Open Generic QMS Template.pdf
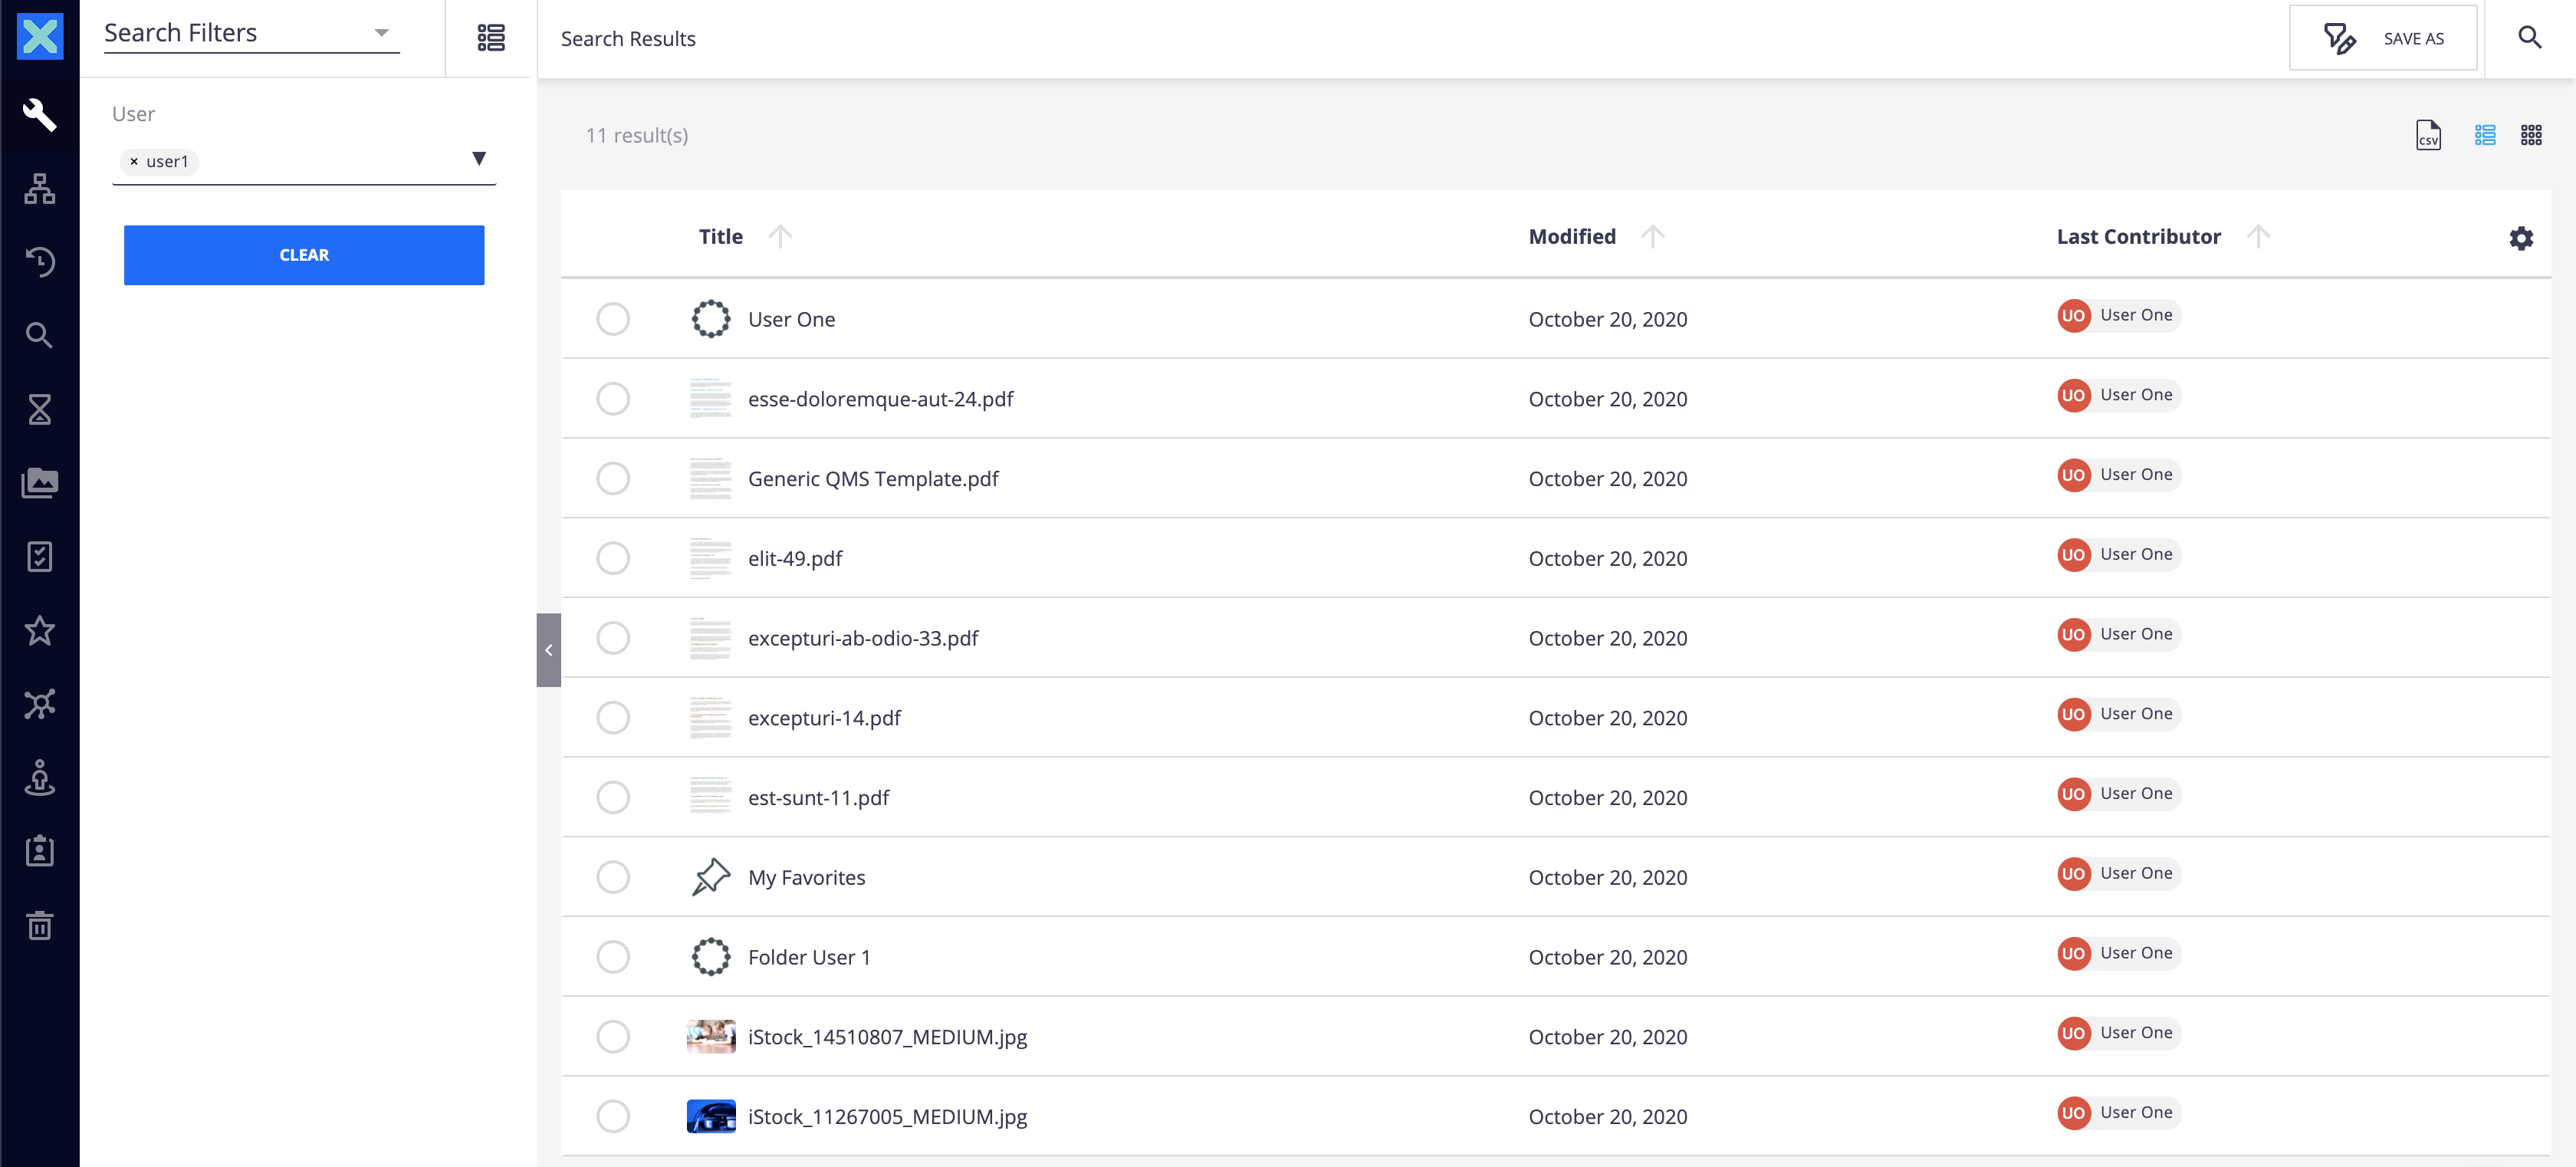 (x=873, y=478)
